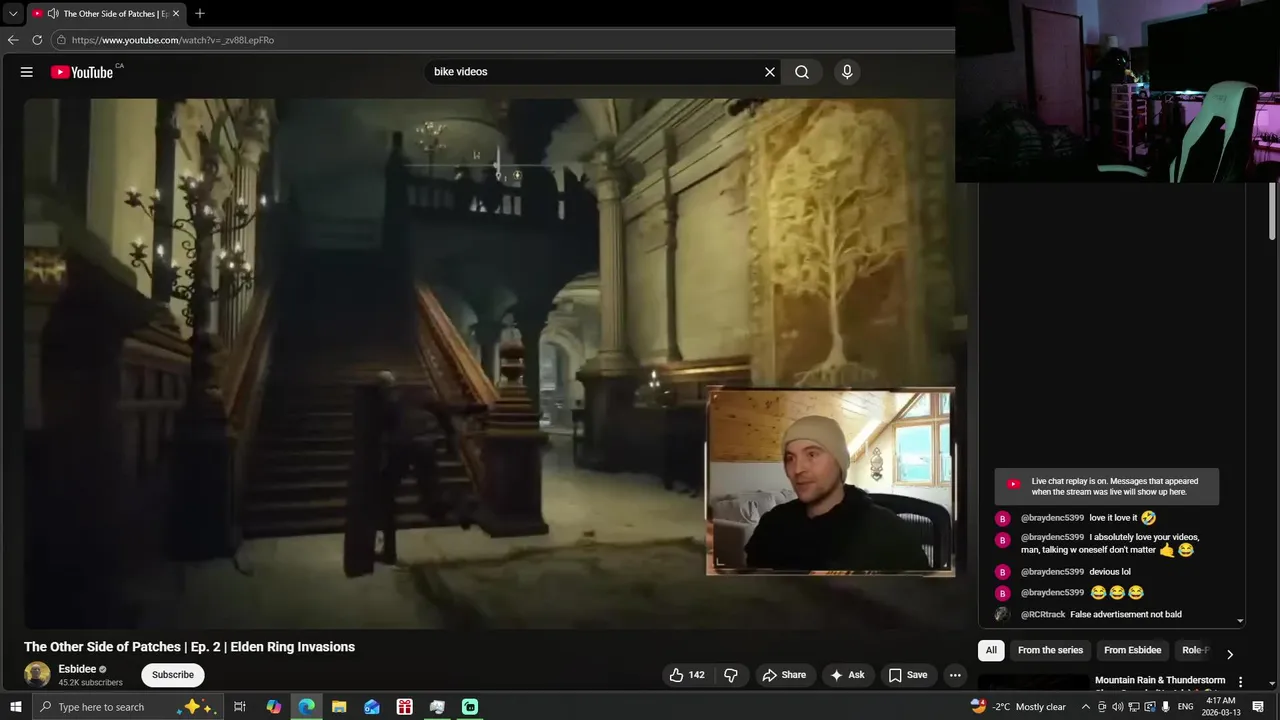The height and width of the screenshot is (720, 1280).
Task: Subscribe to the Esbidee channel
Action: [x=173, y=675]
